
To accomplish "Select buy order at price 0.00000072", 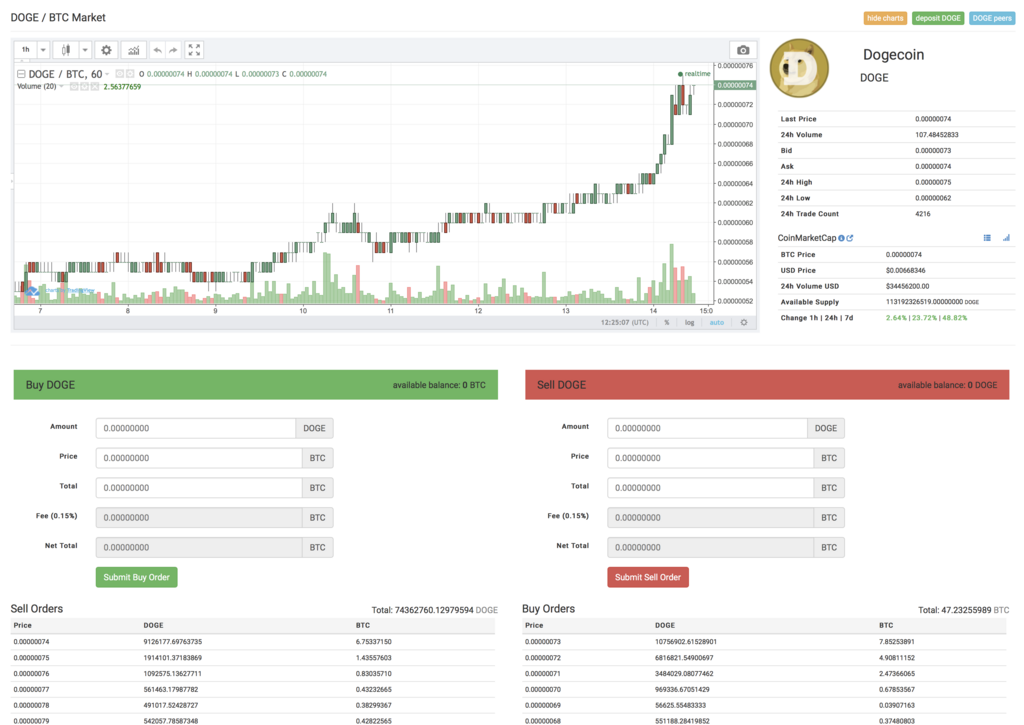I will tap(764, 658).
